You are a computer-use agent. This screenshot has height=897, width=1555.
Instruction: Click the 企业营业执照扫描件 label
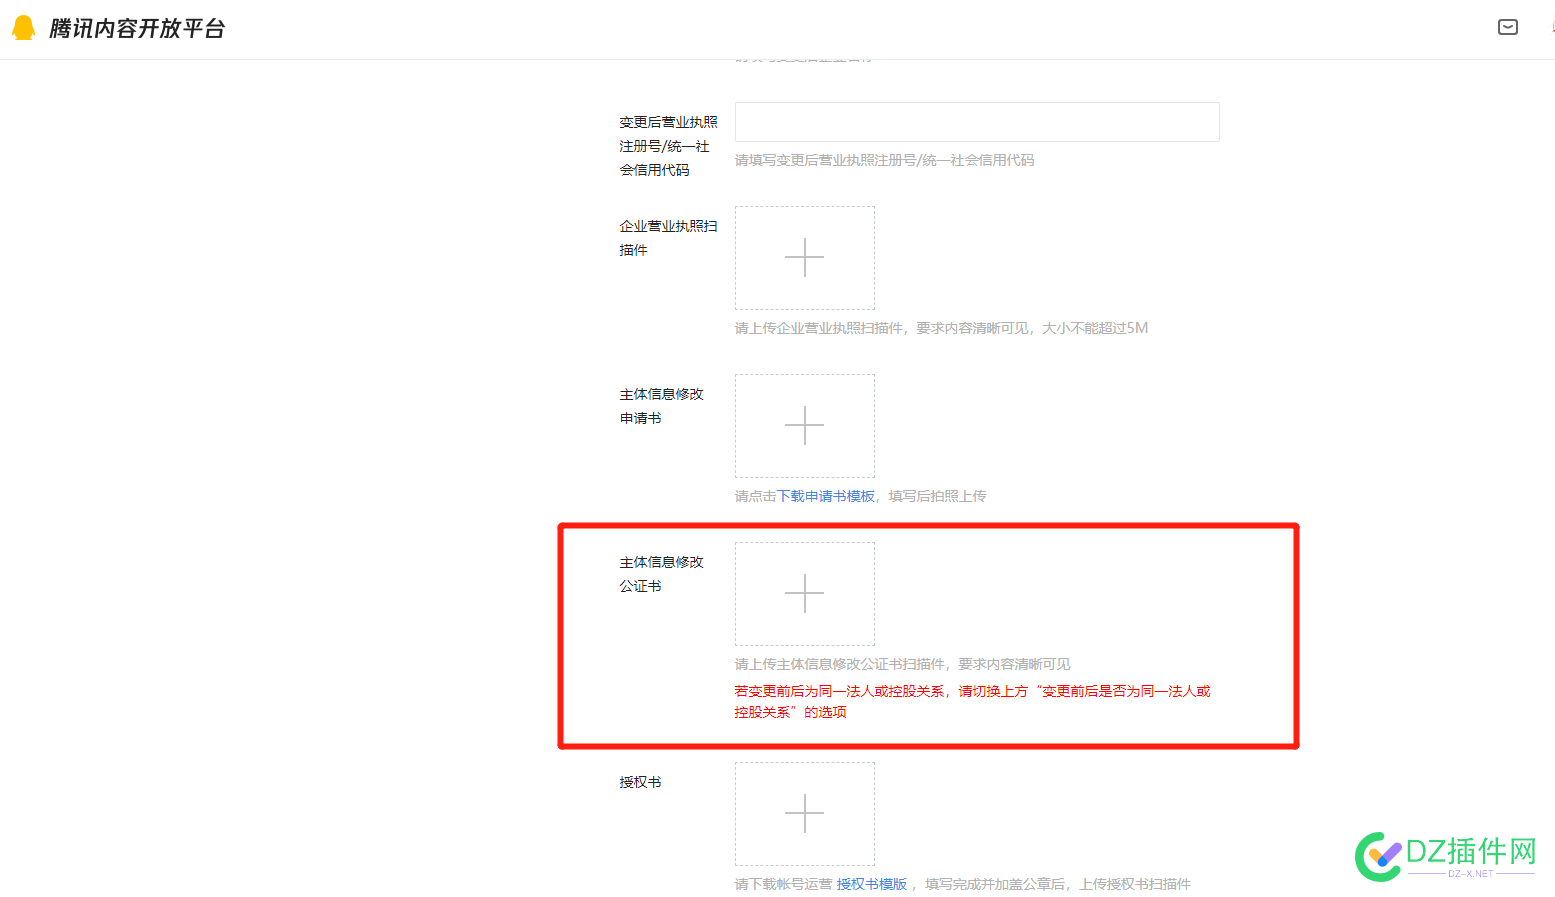coord(668,238)
